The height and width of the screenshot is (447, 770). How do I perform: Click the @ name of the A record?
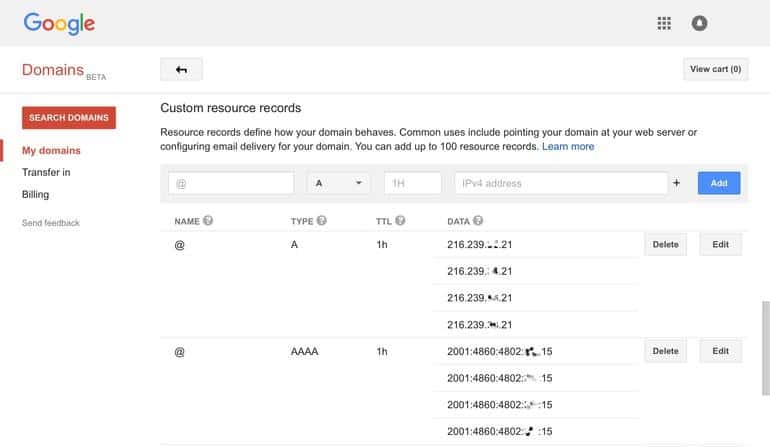click(179, 245)
